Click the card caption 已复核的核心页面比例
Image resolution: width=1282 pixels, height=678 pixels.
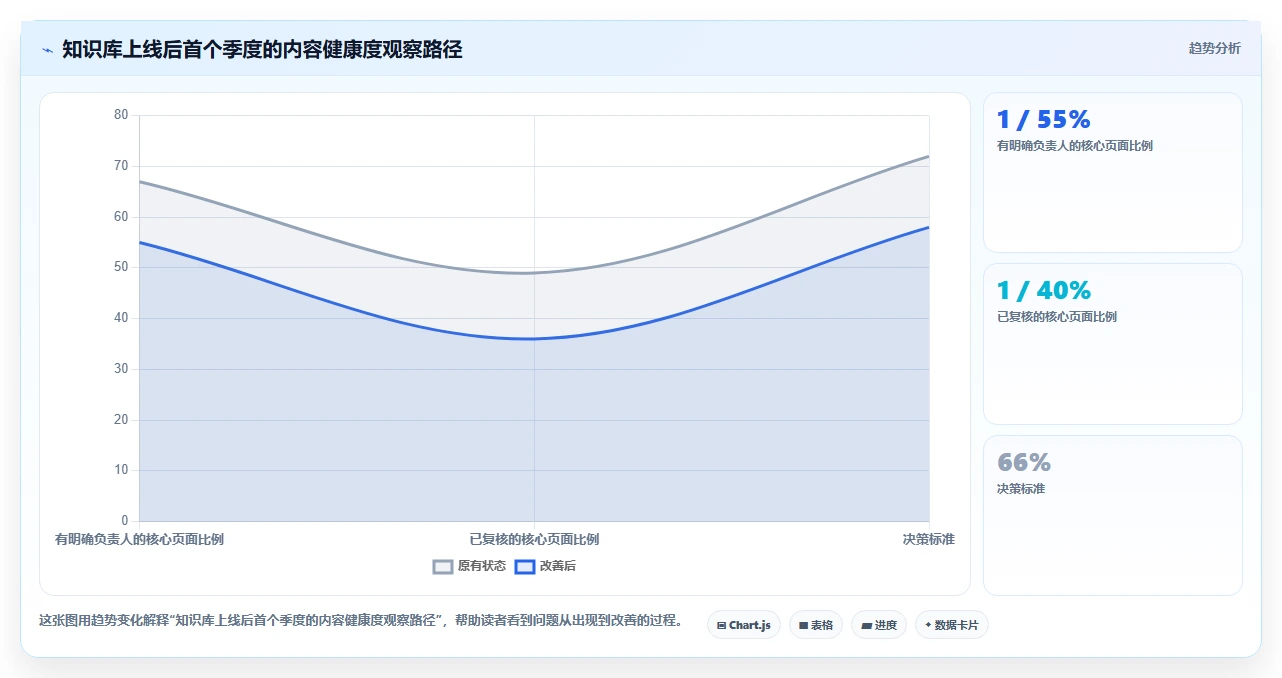point(1057,317)
